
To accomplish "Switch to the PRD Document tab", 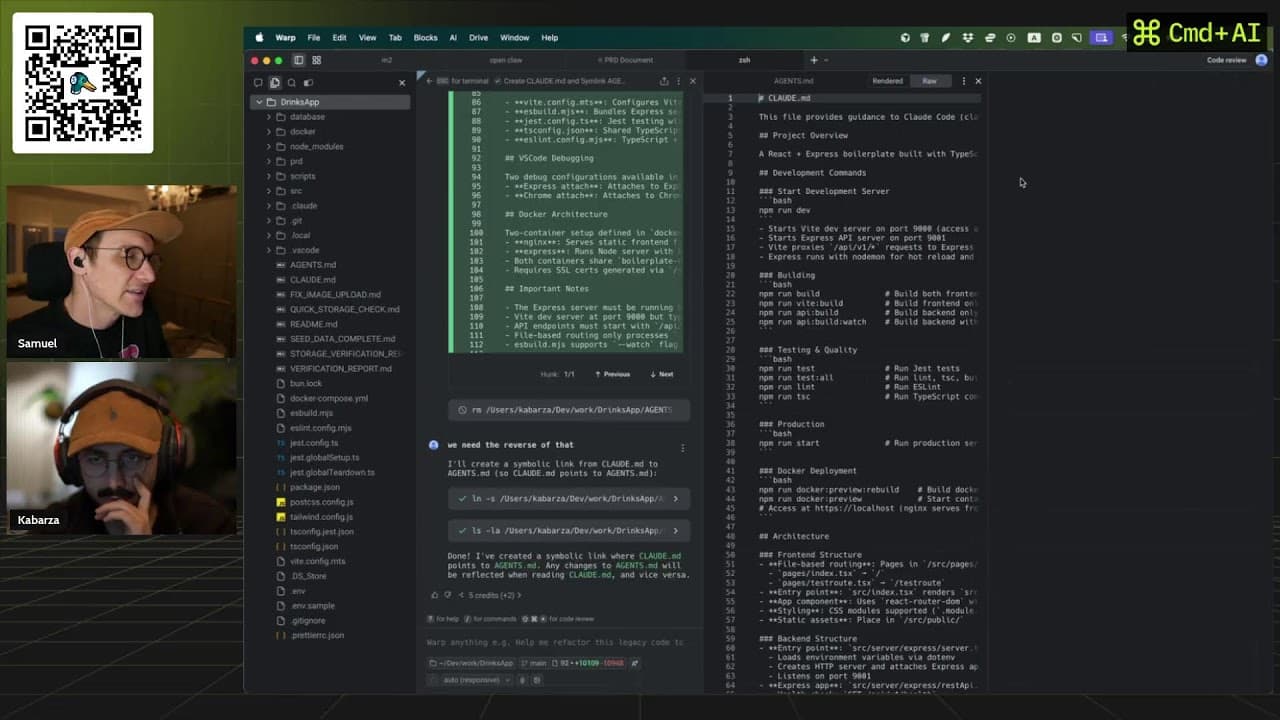I will pyautogui.click(x=625, y=60).
